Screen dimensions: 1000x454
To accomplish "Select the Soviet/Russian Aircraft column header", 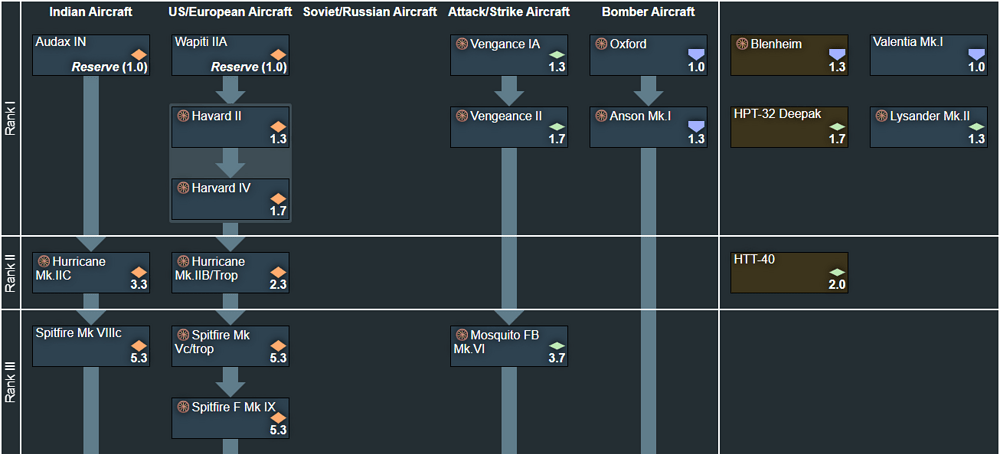I will pos(370,12).
